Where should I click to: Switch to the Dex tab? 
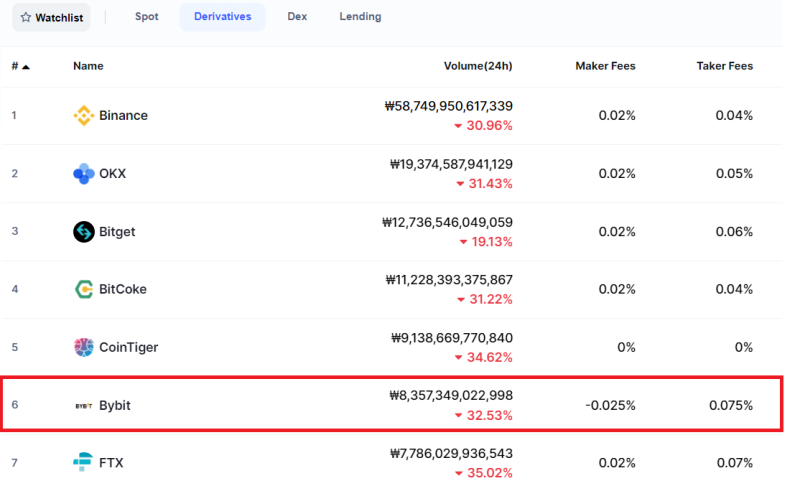coord(297,17)
